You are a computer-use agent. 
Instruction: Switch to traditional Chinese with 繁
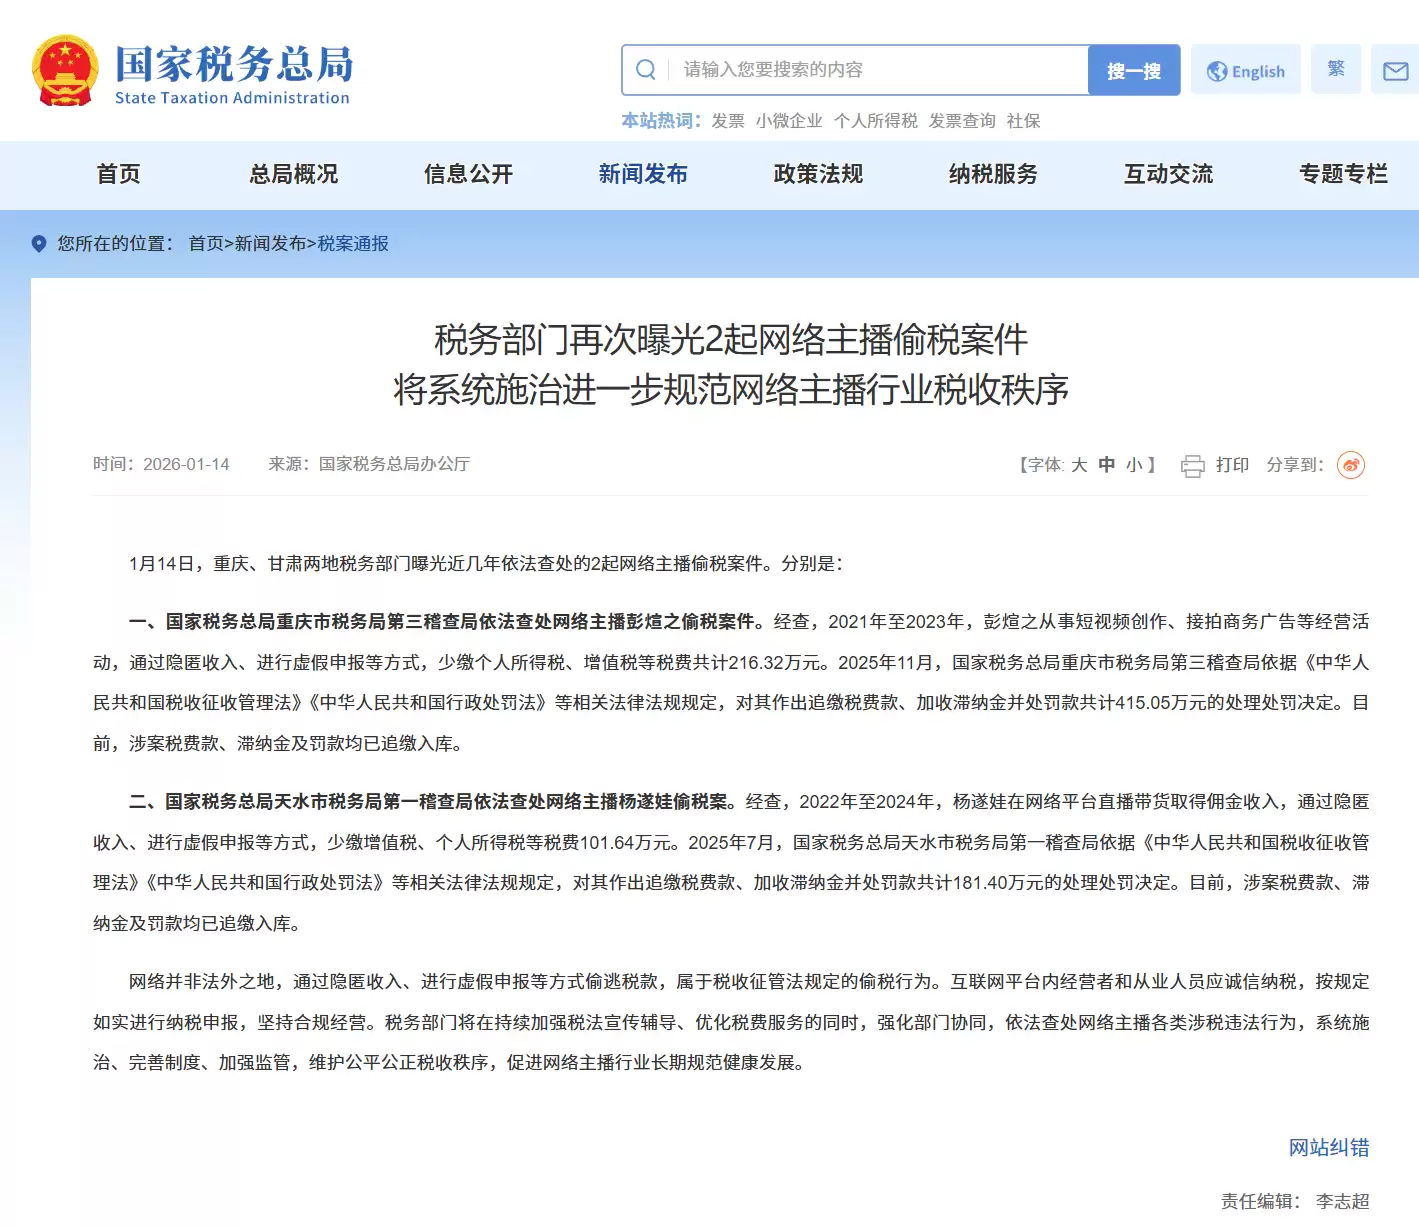click(1335, 69)
